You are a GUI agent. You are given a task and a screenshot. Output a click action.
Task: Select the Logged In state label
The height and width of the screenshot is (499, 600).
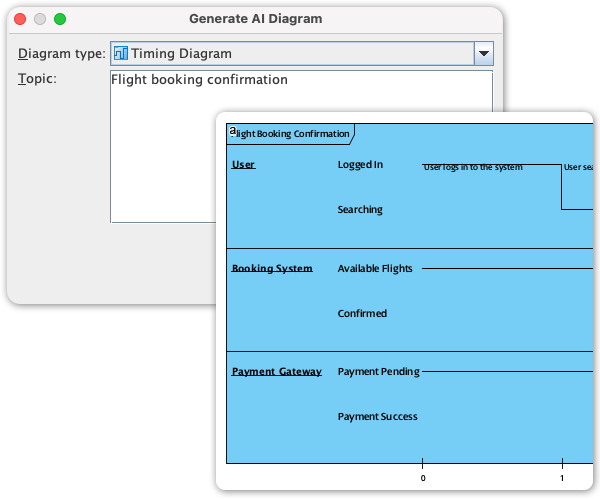coord(360,164)
